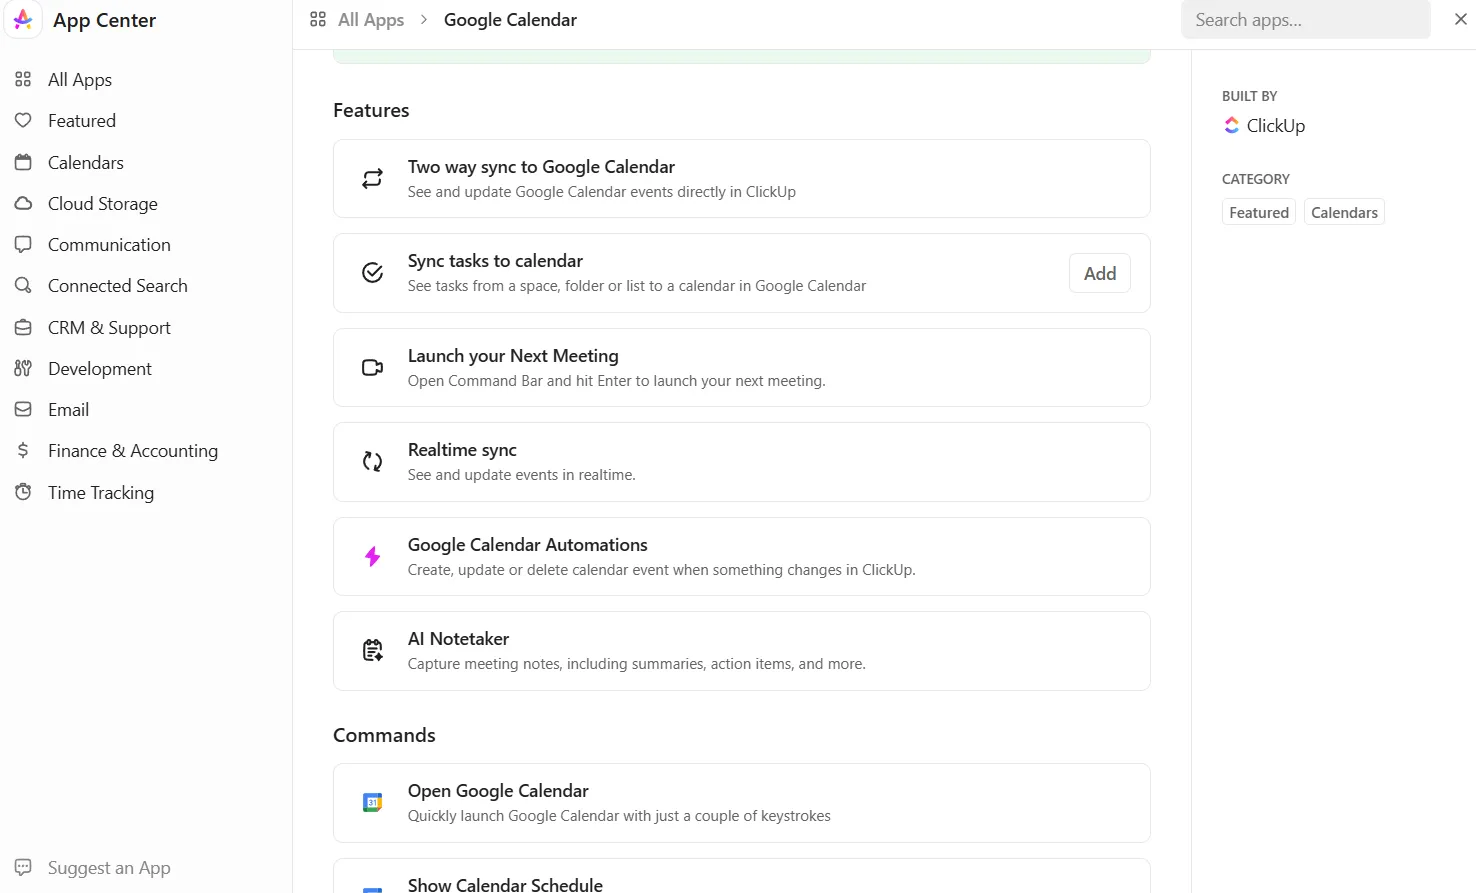Viewport: 1476px width, 893px height.
Task: Click the Open Google Calendar icon
Action: coord(372,802)
